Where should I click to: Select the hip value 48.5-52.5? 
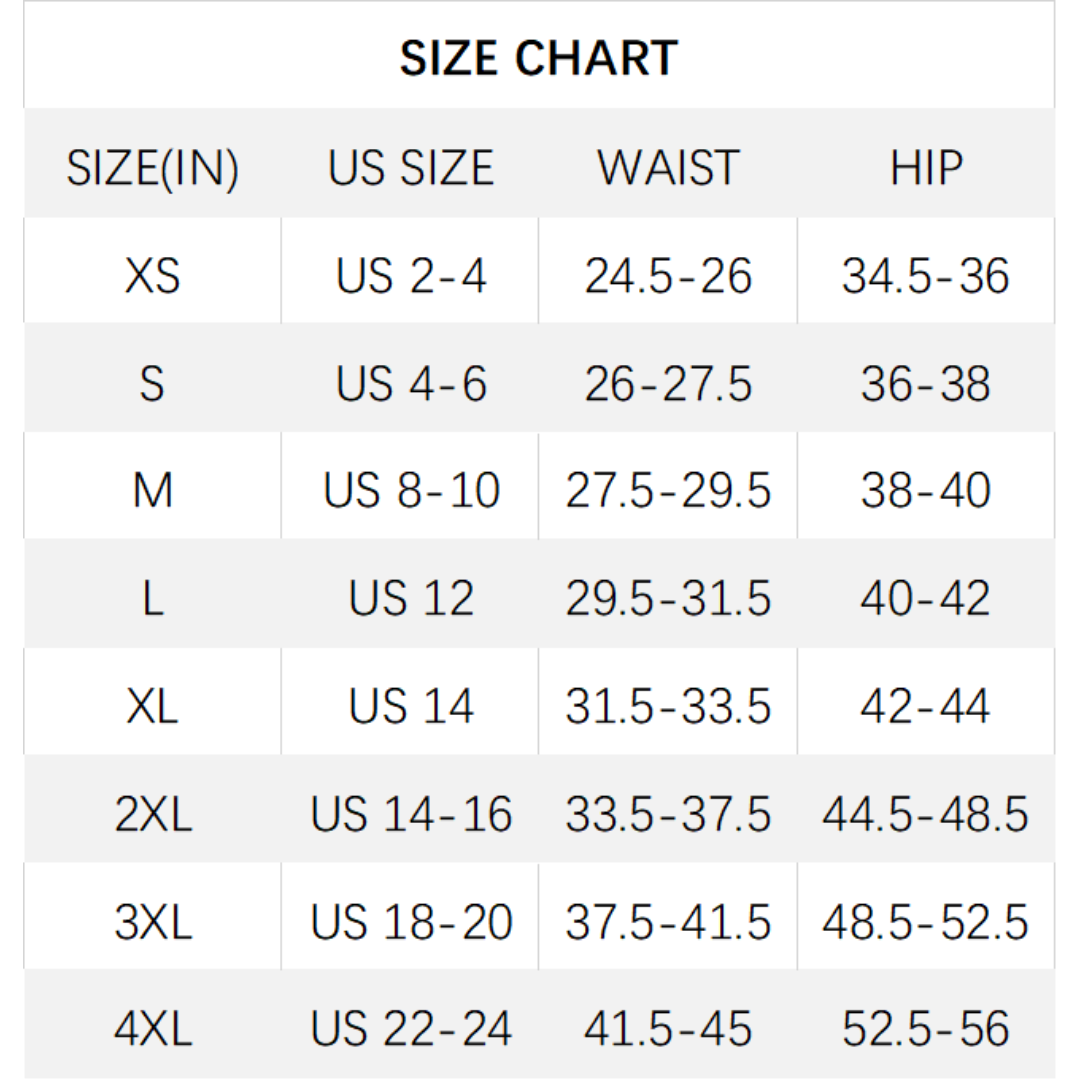click(x=926, y=922)
